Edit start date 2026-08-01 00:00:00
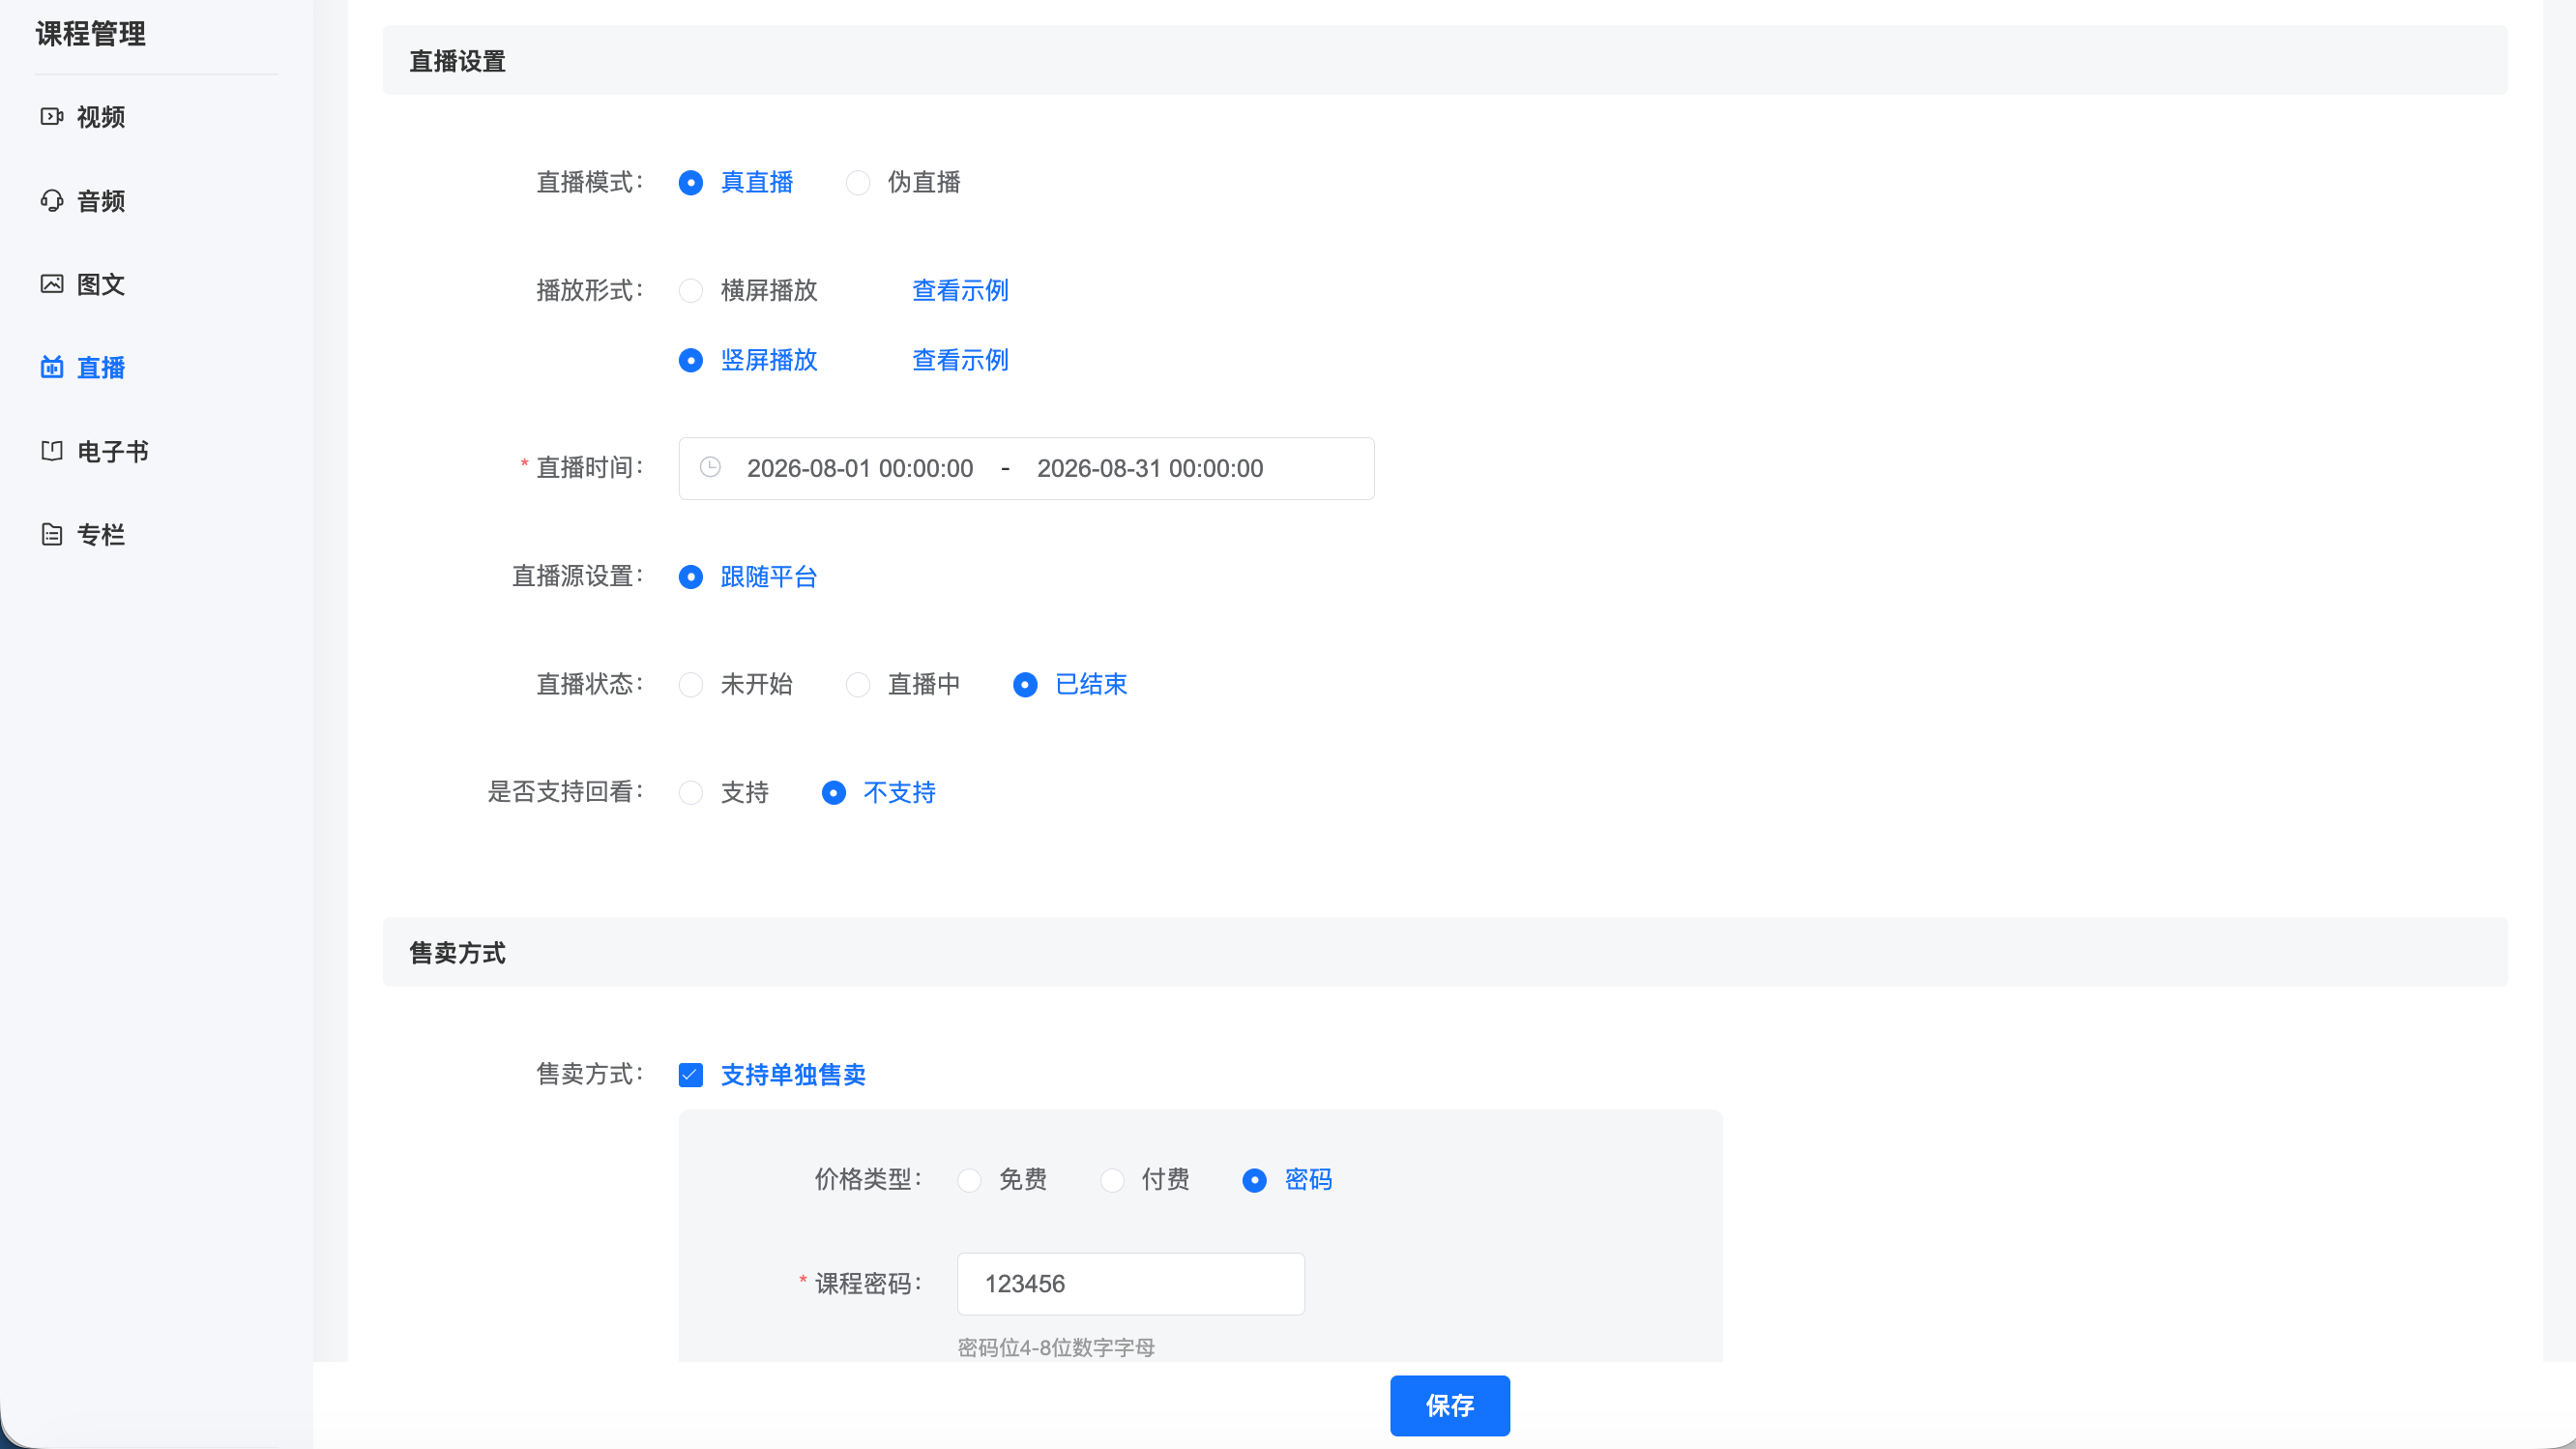Image resolution: width=2576 pixels, height=1449 pixels. pos(860,468)
